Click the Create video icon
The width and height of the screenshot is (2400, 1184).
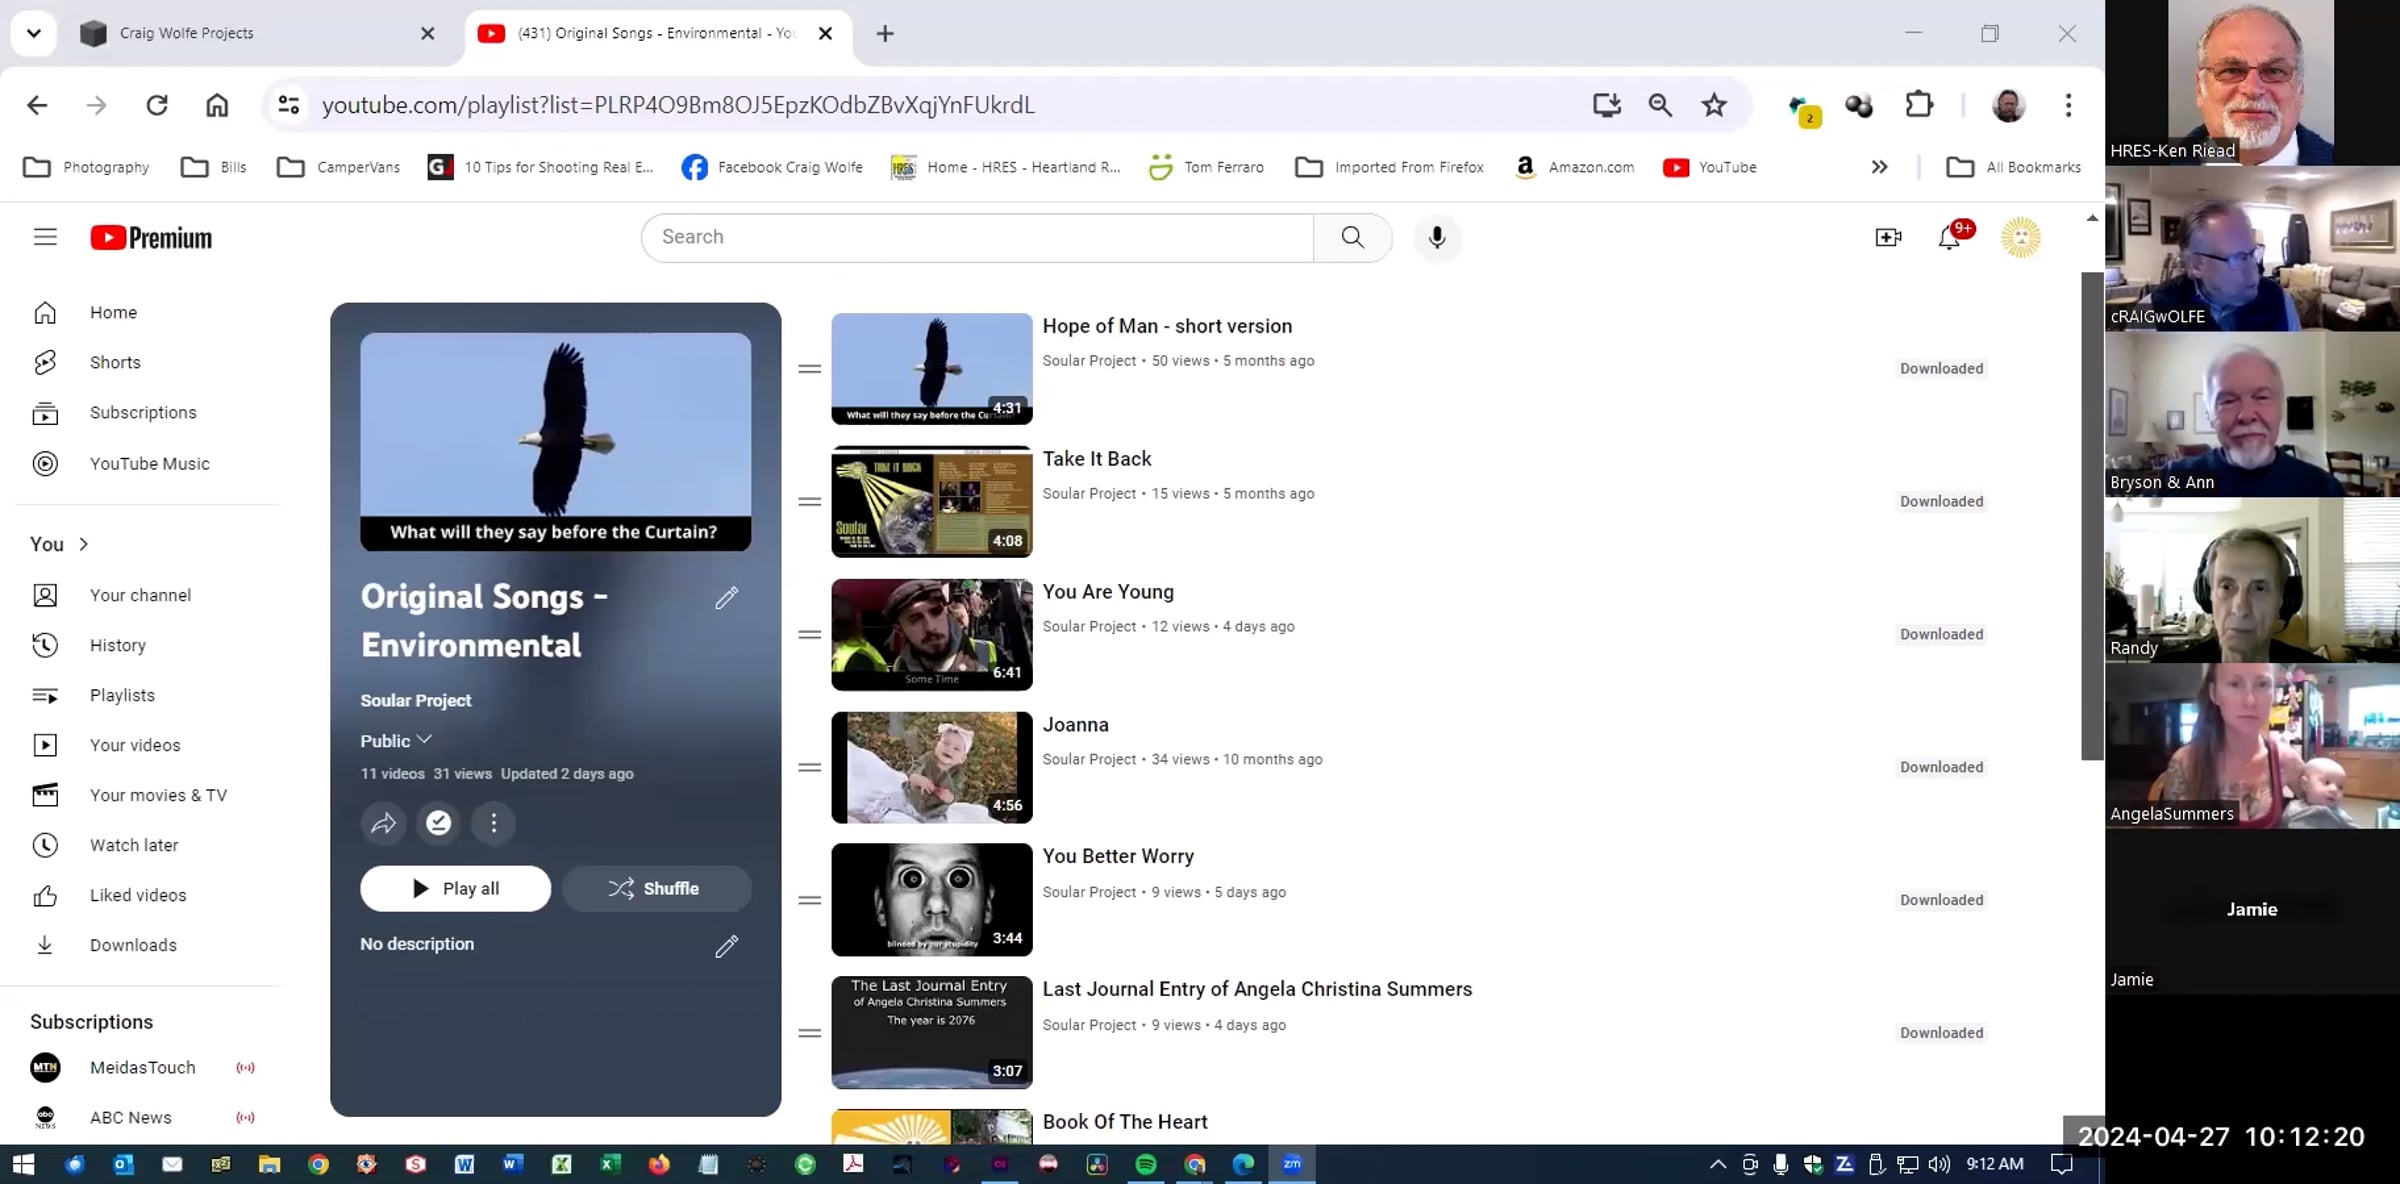point(1888,238)
